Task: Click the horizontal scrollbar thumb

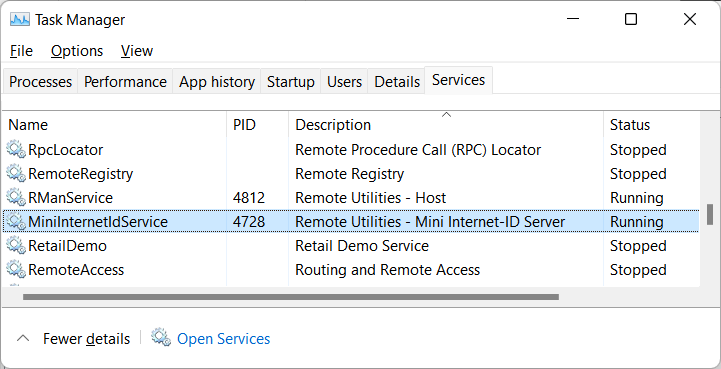Action: click(x=291, y=297)
